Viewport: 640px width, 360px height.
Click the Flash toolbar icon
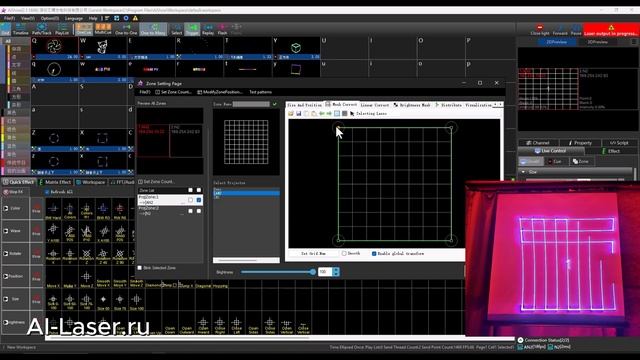[x=222, y=29]
